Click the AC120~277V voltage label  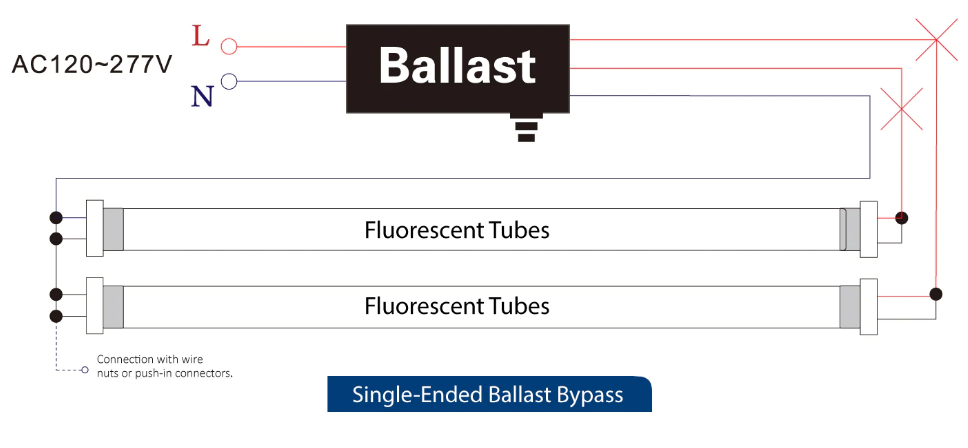(x=92, y=65)
